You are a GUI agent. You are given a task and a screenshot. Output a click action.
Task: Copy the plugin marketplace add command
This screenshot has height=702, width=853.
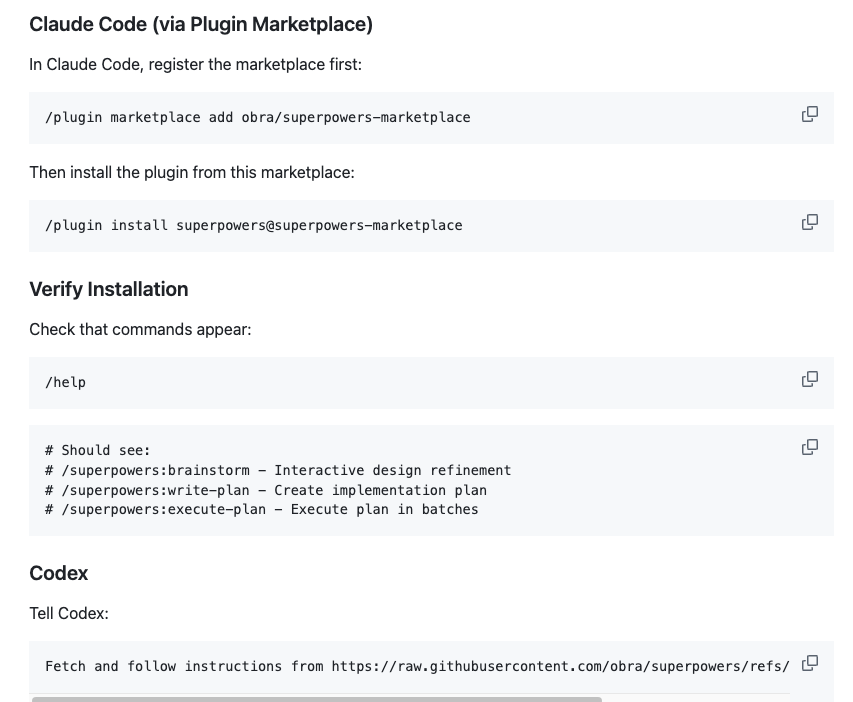[810, 114]
